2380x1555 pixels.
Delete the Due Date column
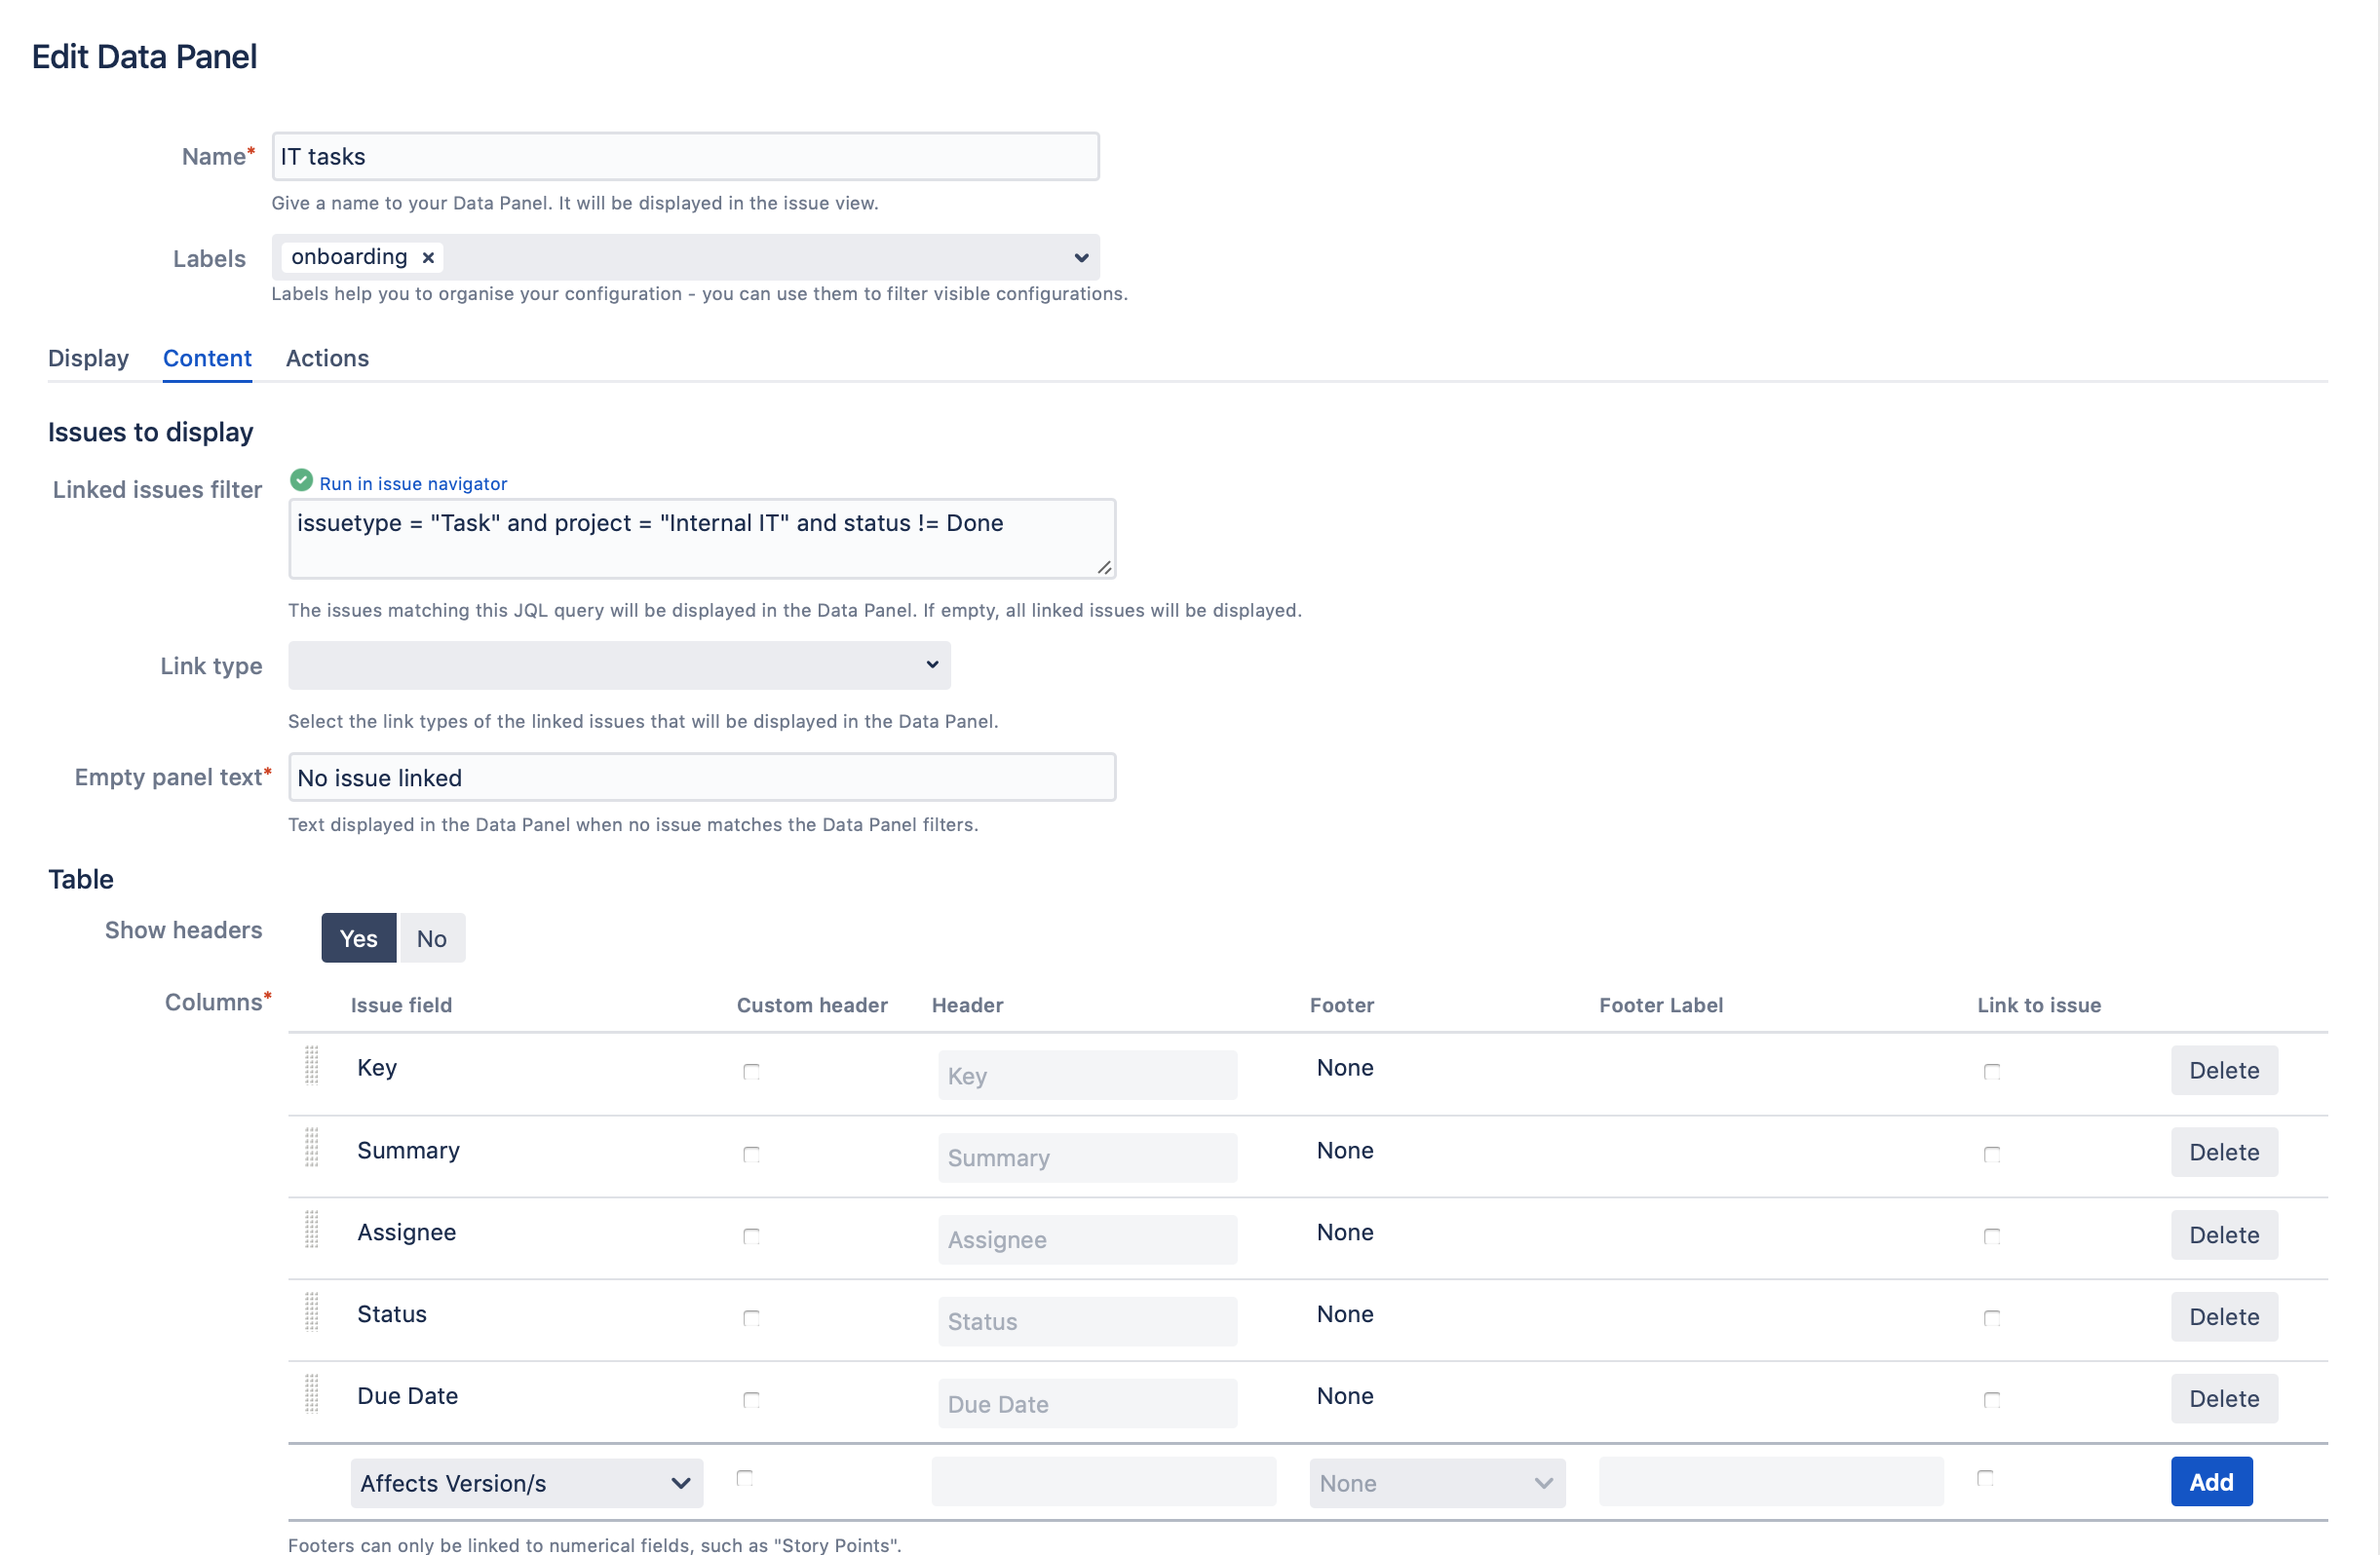point(2223,1398)
